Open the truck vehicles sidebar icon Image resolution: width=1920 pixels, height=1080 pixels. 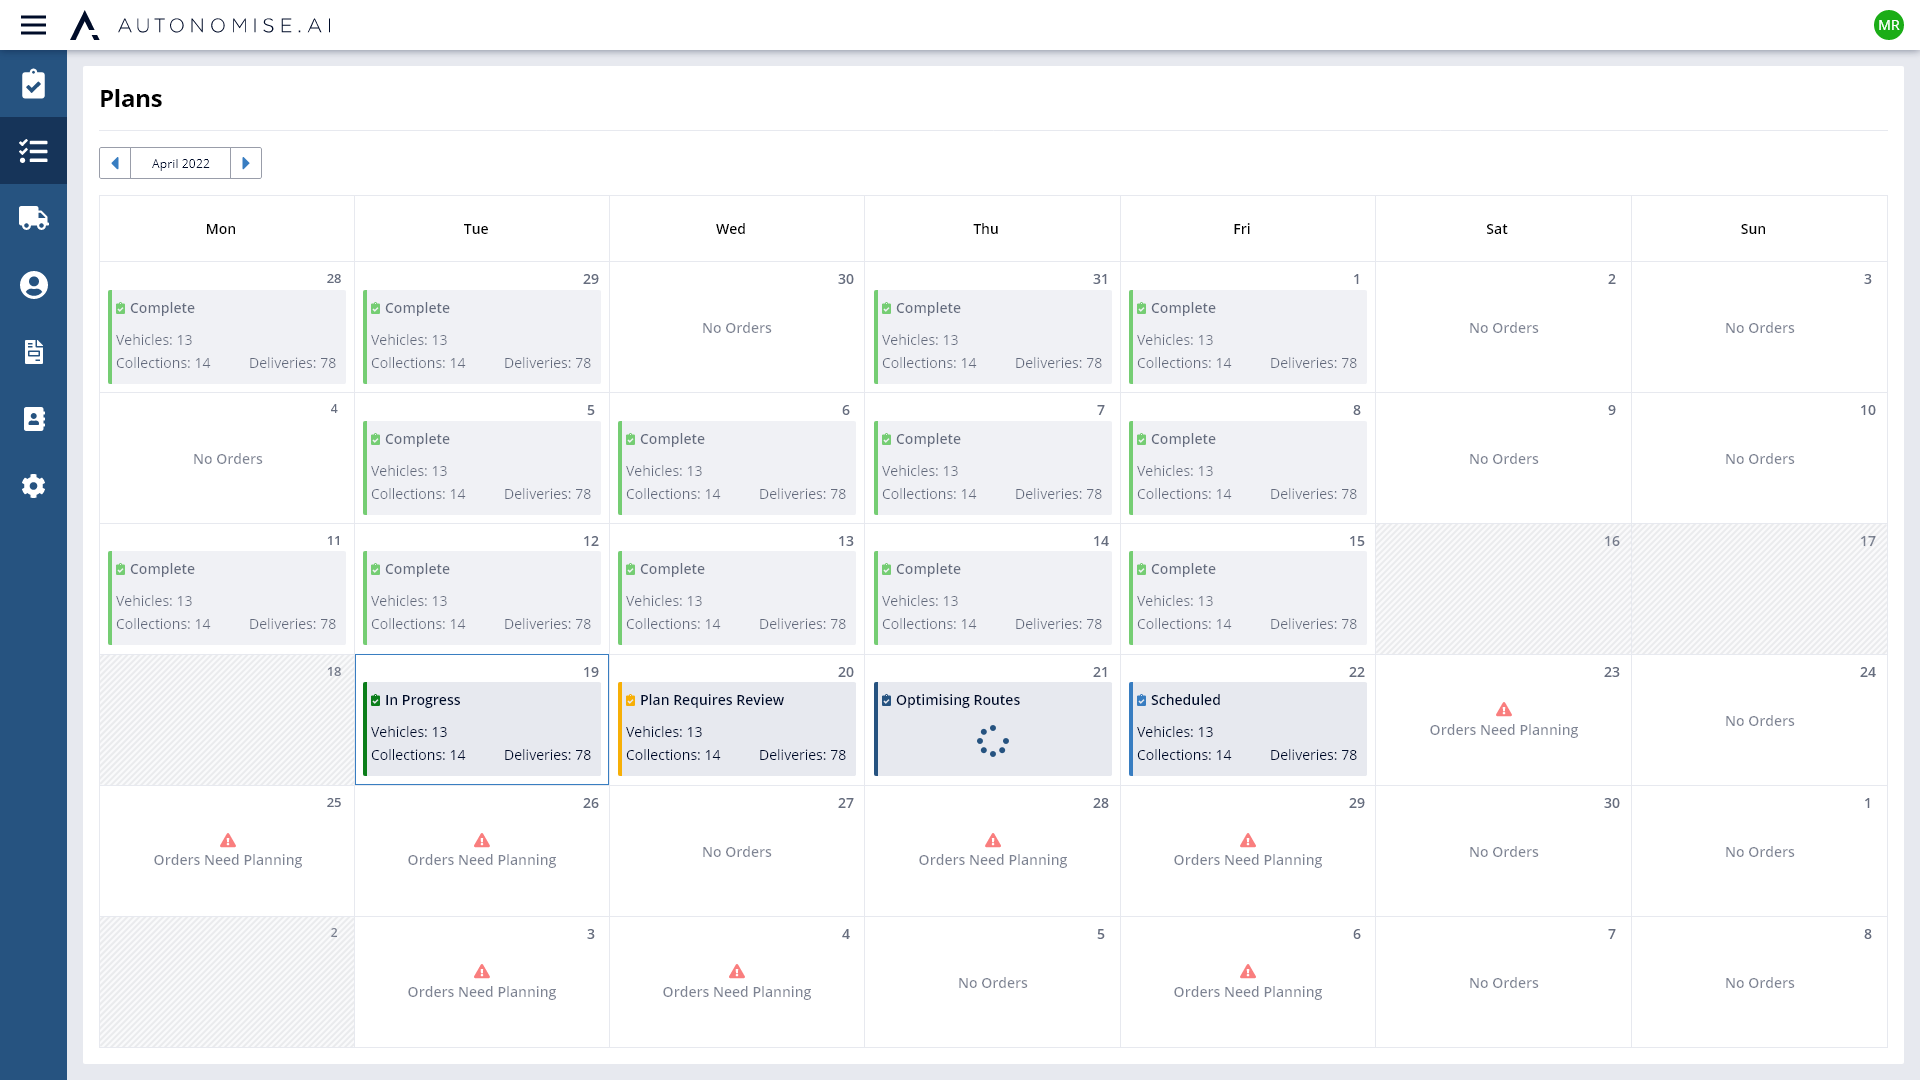(x=33, y=218)
